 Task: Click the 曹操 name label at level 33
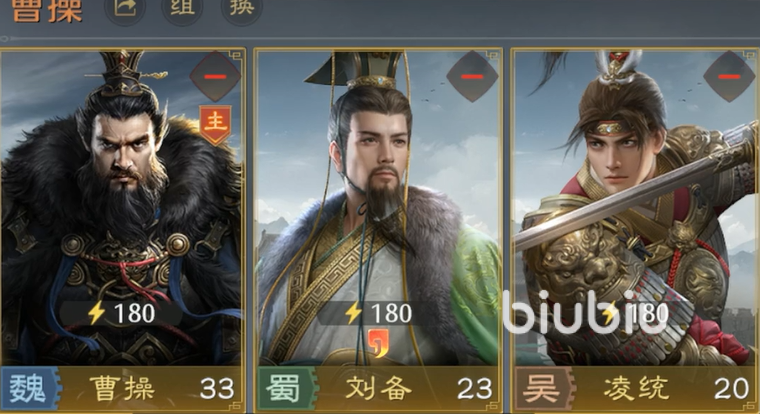(122, 389)
